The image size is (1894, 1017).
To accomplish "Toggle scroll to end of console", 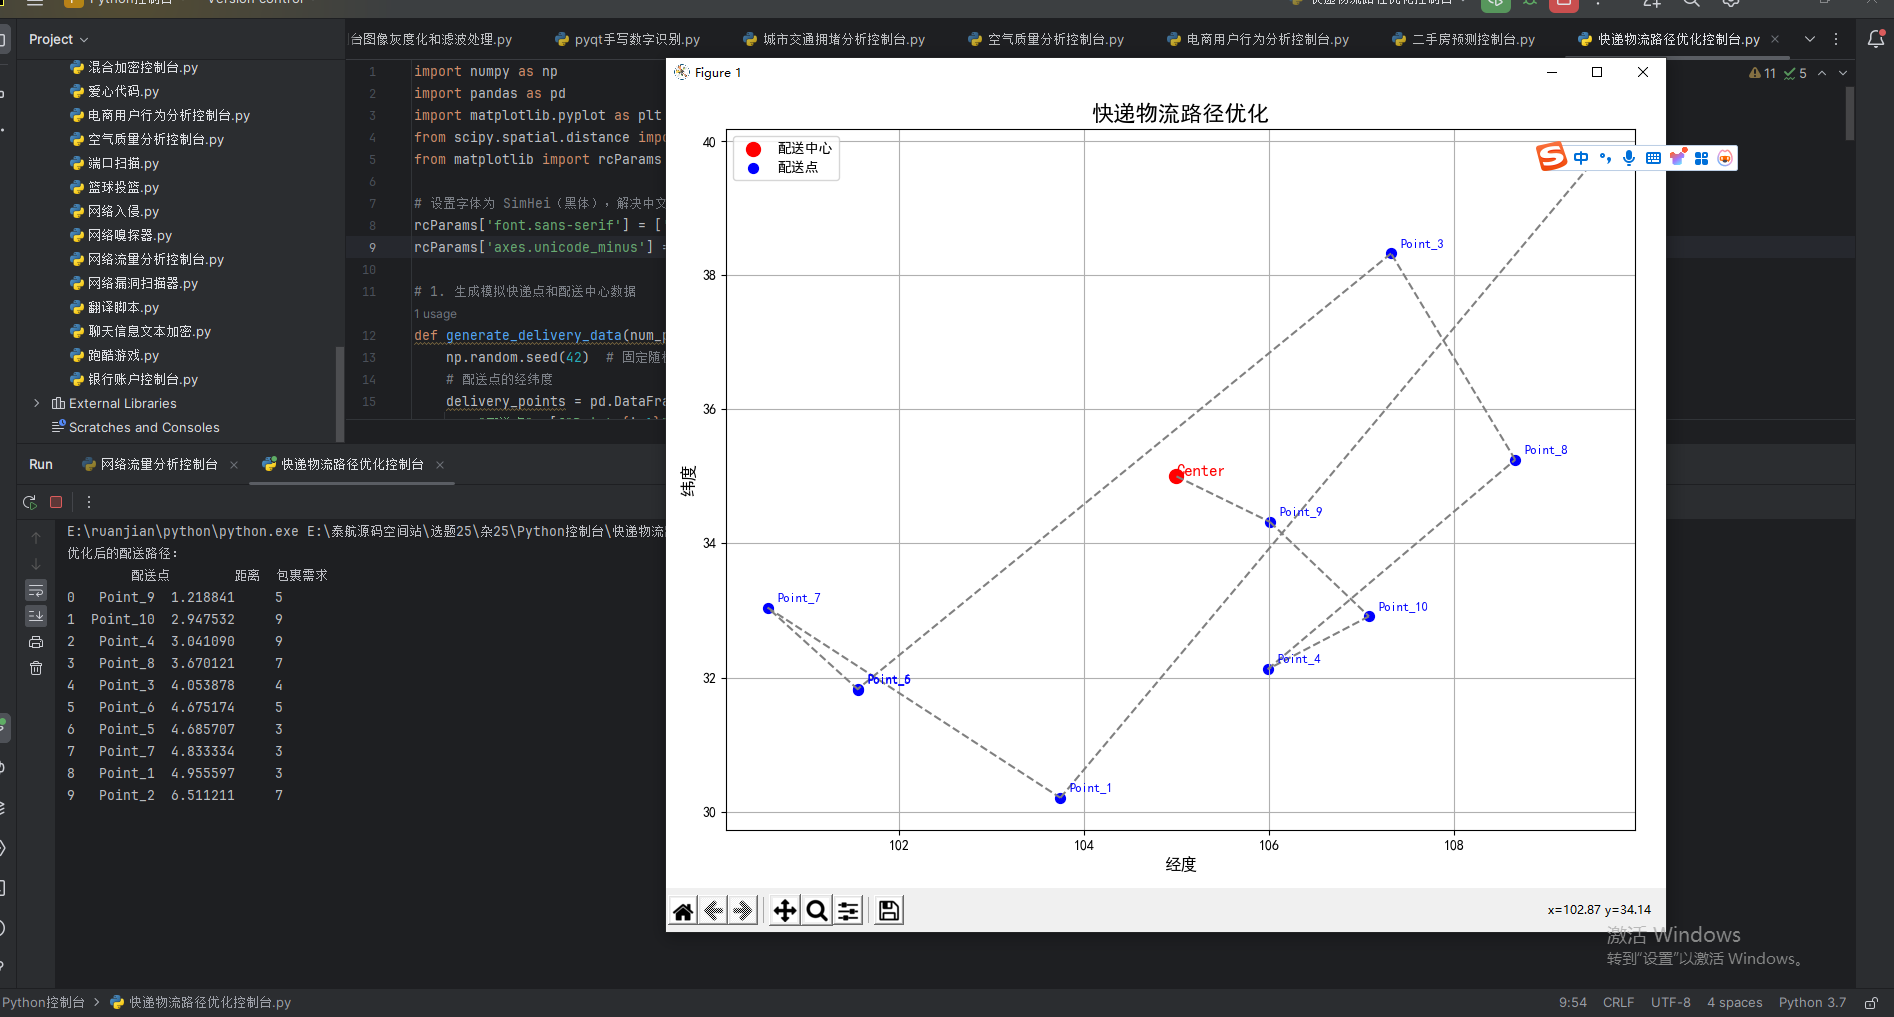I will pos(36,616).
